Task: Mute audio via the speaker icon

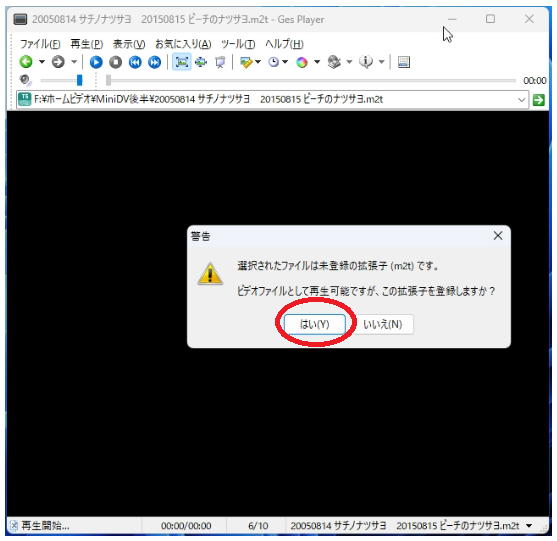Action: [25, 80]
